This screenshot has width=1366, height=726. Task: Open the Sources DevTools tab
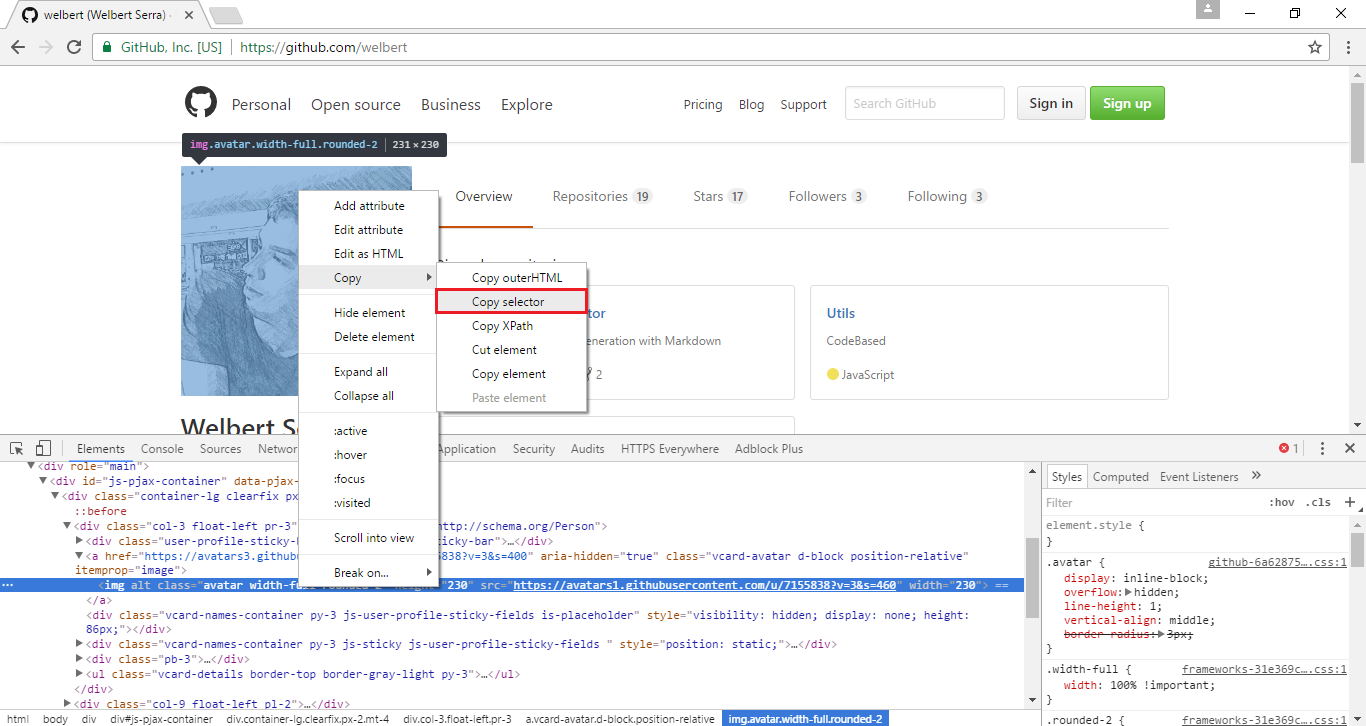[x=220, y=449]
